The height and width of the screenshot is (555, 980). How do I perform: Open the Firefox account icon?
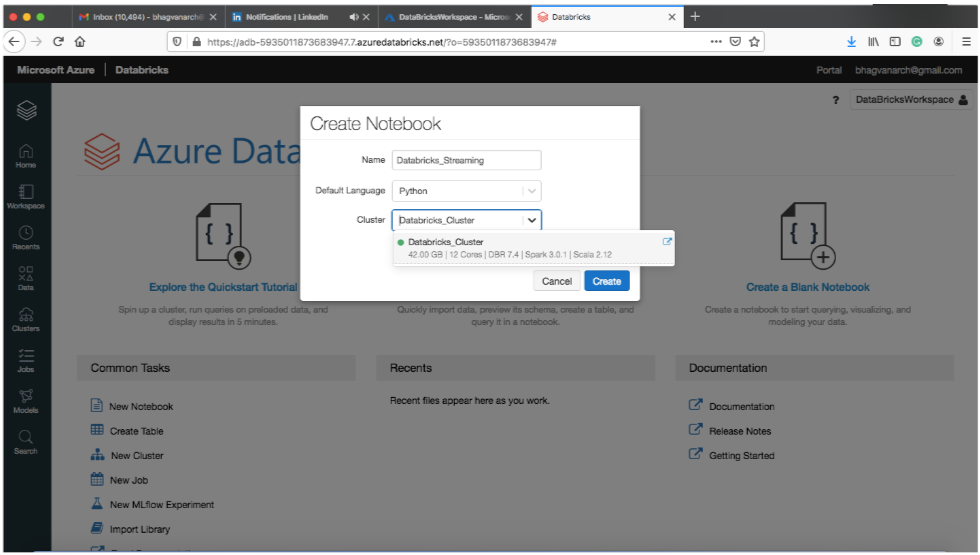[939, 42]
